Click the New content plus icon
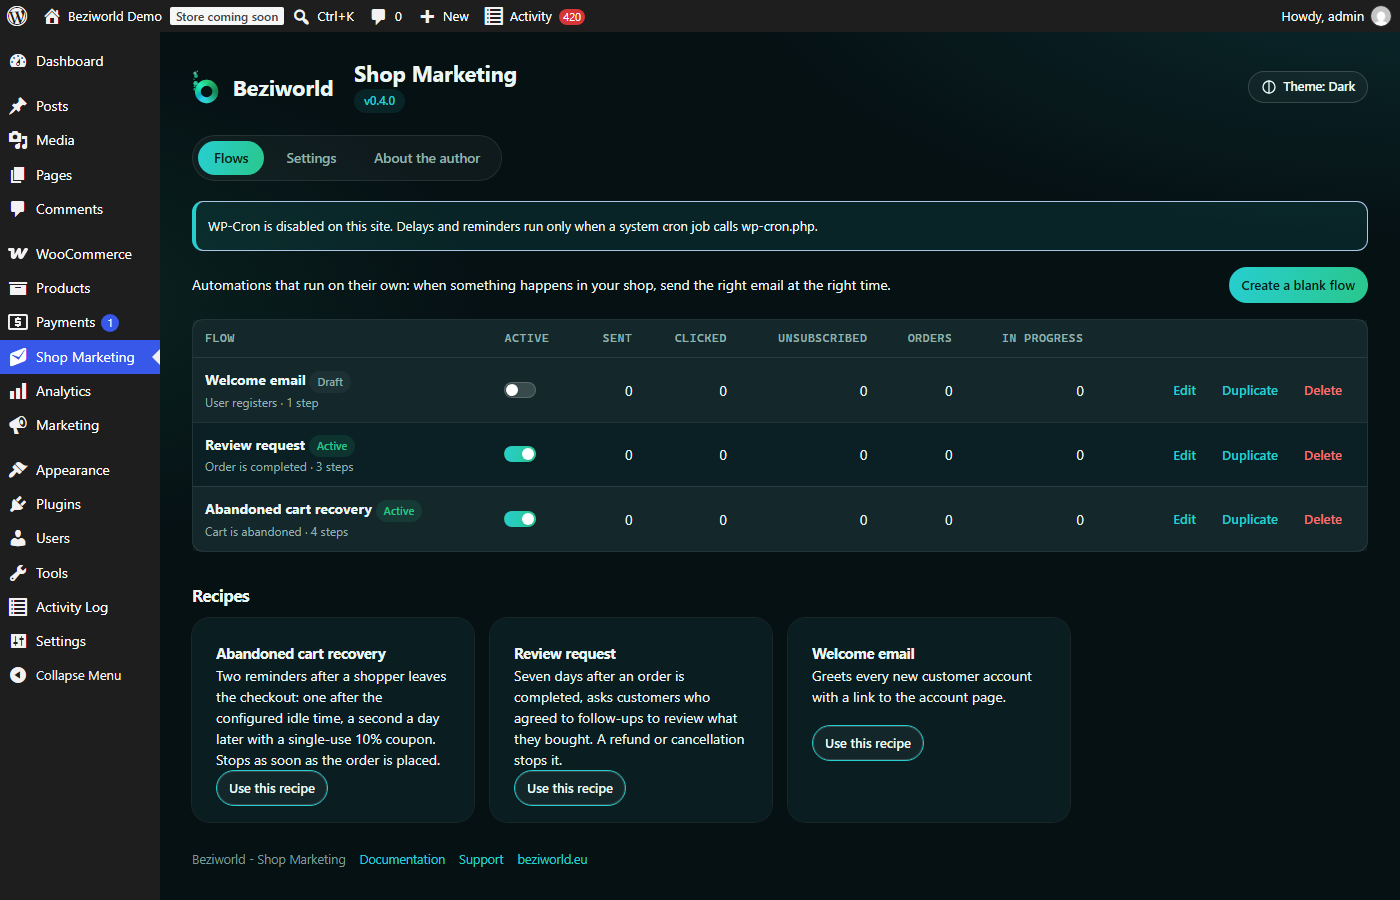Viewport: 1400px width, 900px height. pyautogui.click(x=427, y=16)
